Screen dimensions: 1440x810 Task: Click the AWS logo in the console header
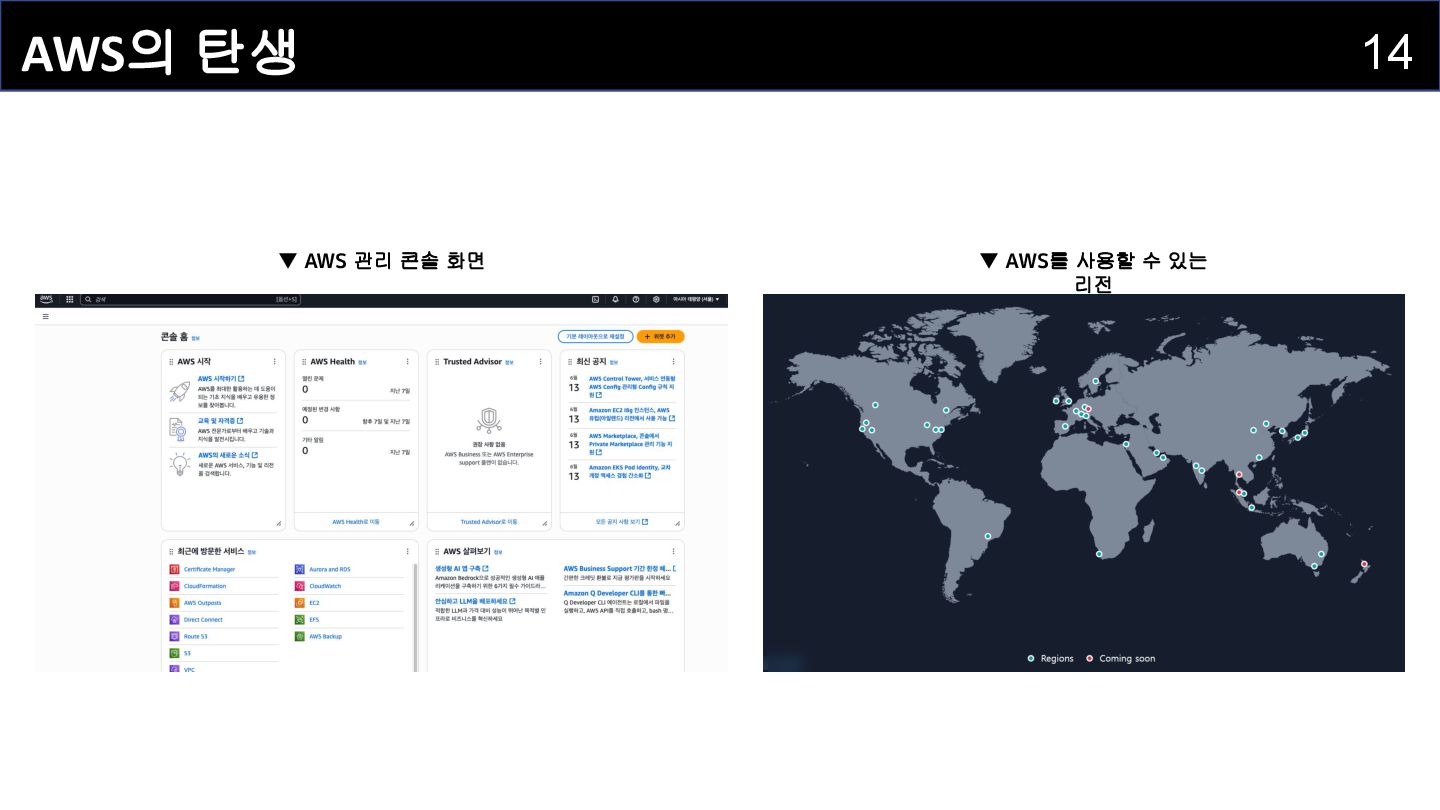[x=46, y=299]
